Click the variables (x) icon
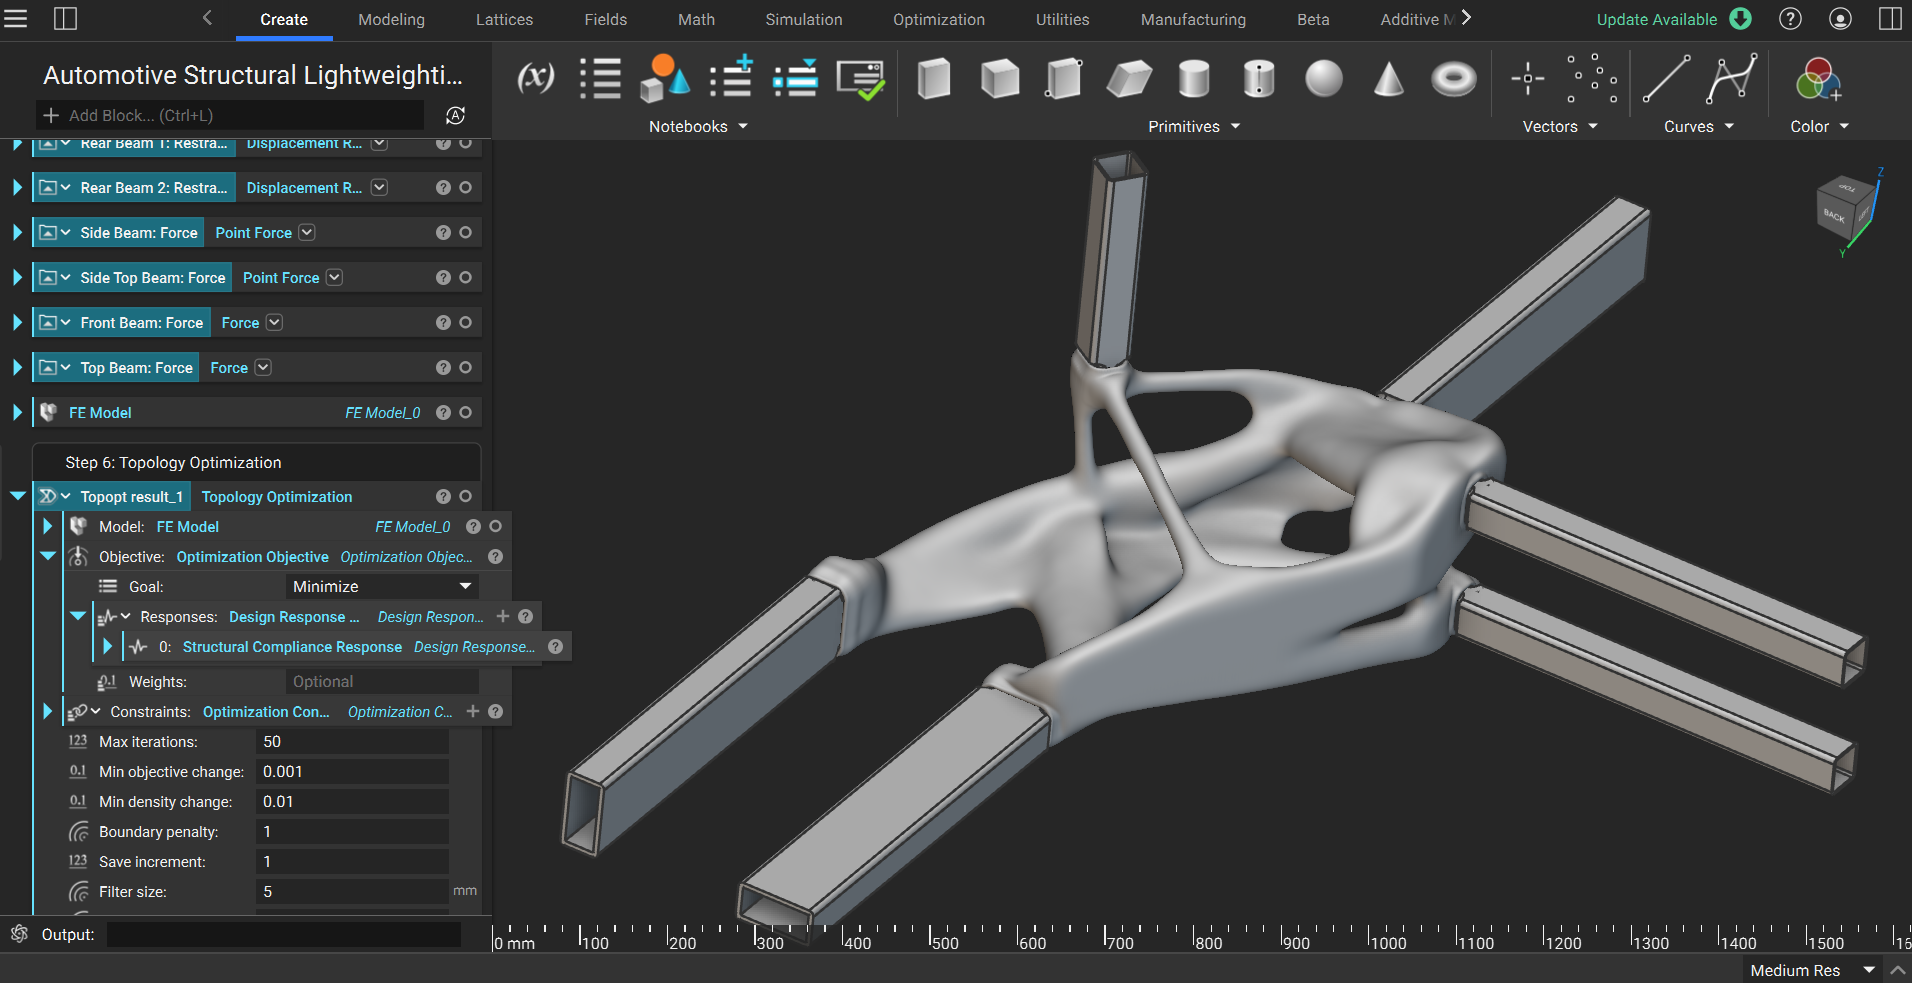 535,78
